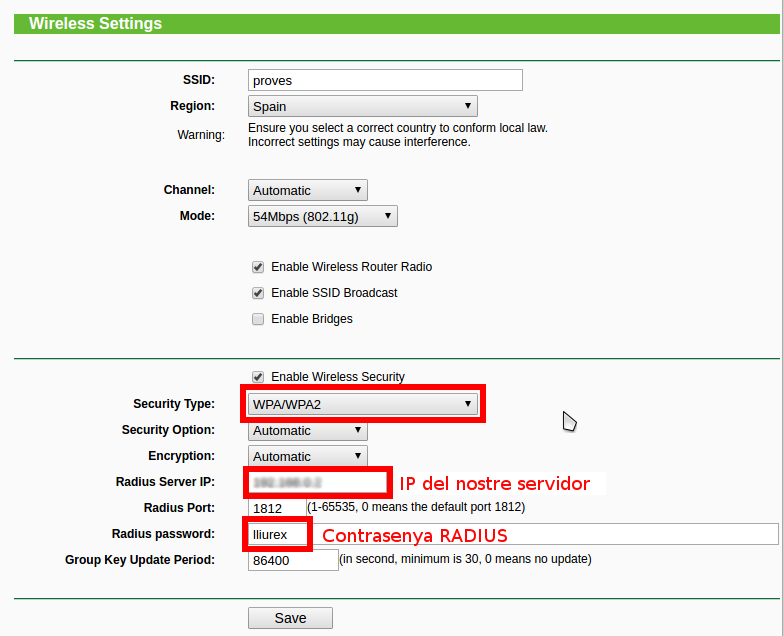Open the Mode dropdown showing 54Mbps (802.11g)
Image resolution: width=784 pixels, height=636 pixels.
coord(322,216)
